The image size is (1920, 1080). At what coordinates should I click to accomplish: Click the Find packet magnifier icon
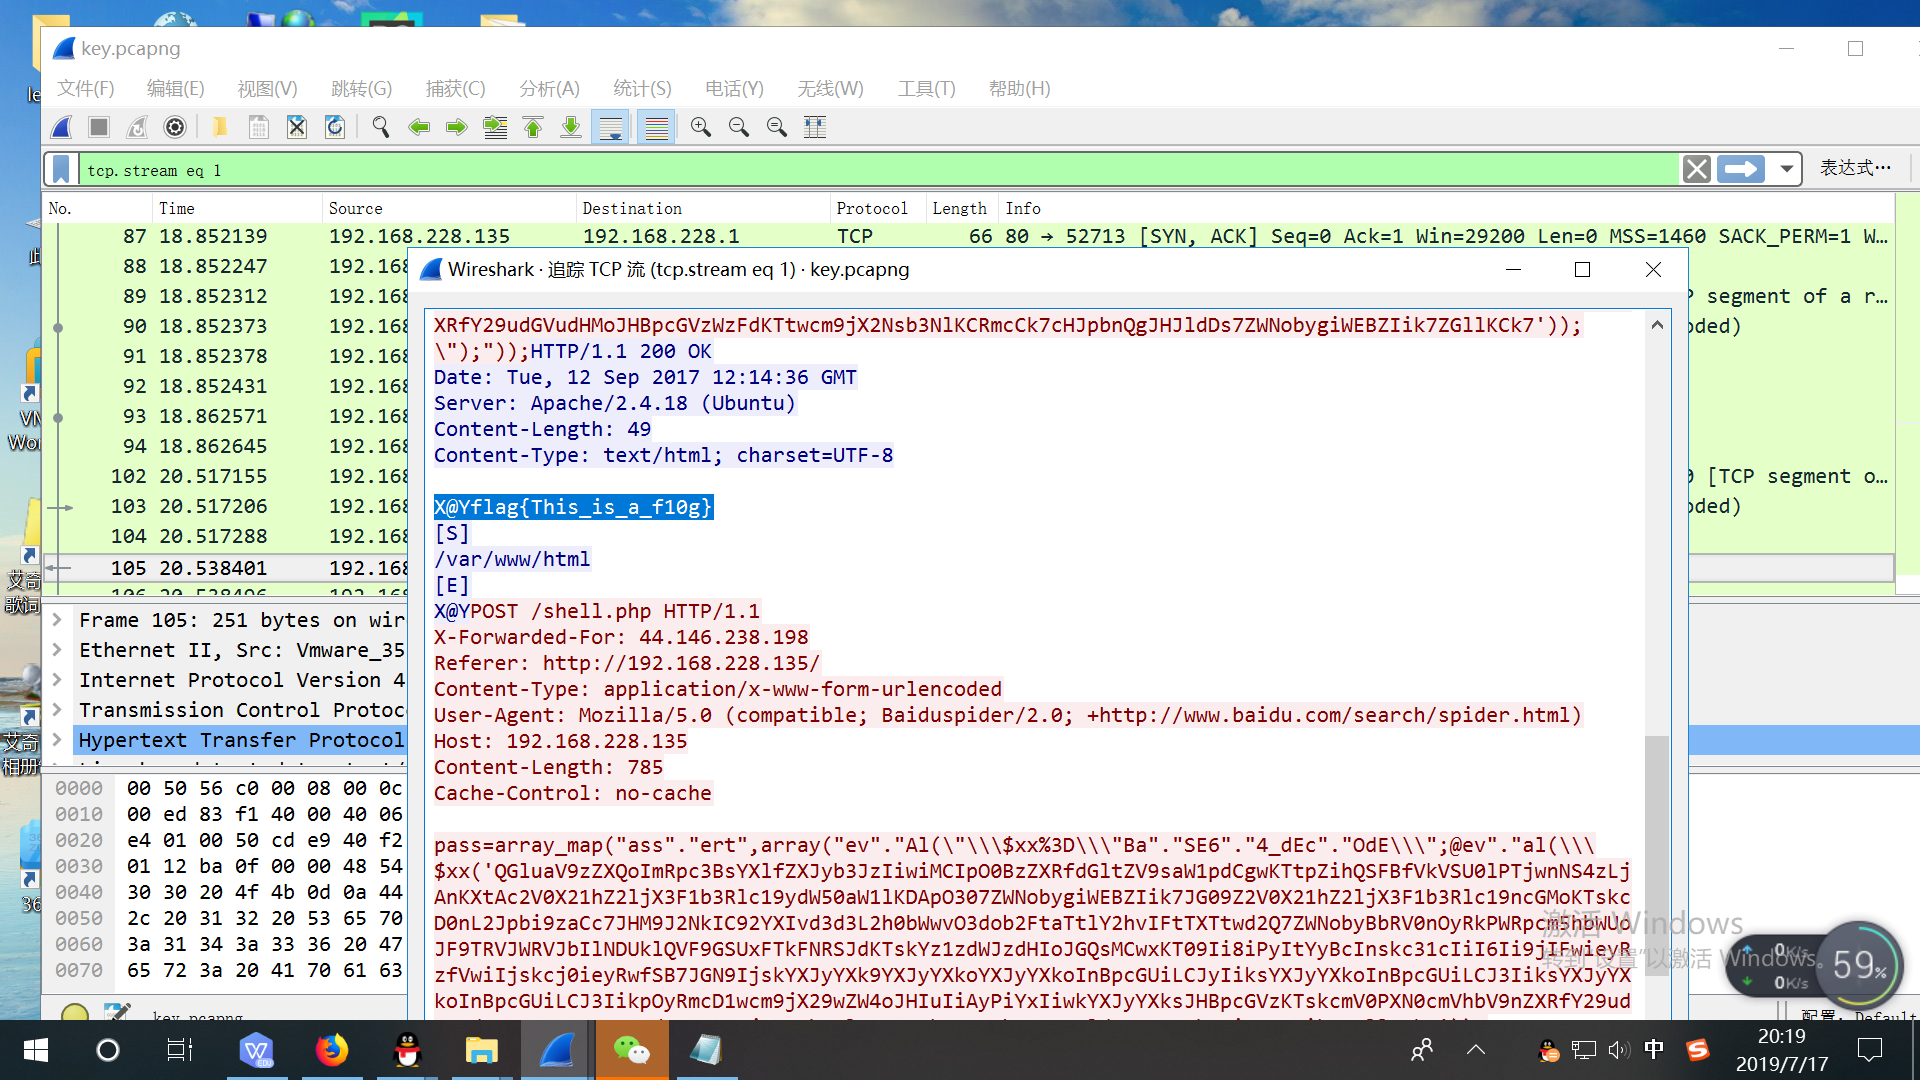(381, 127)
